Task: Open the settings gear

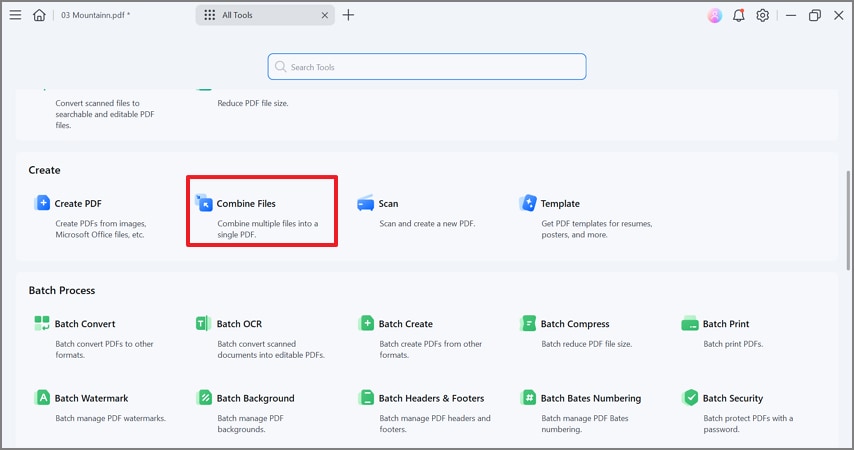Action: pyautogui.click(x=762, y=15)
